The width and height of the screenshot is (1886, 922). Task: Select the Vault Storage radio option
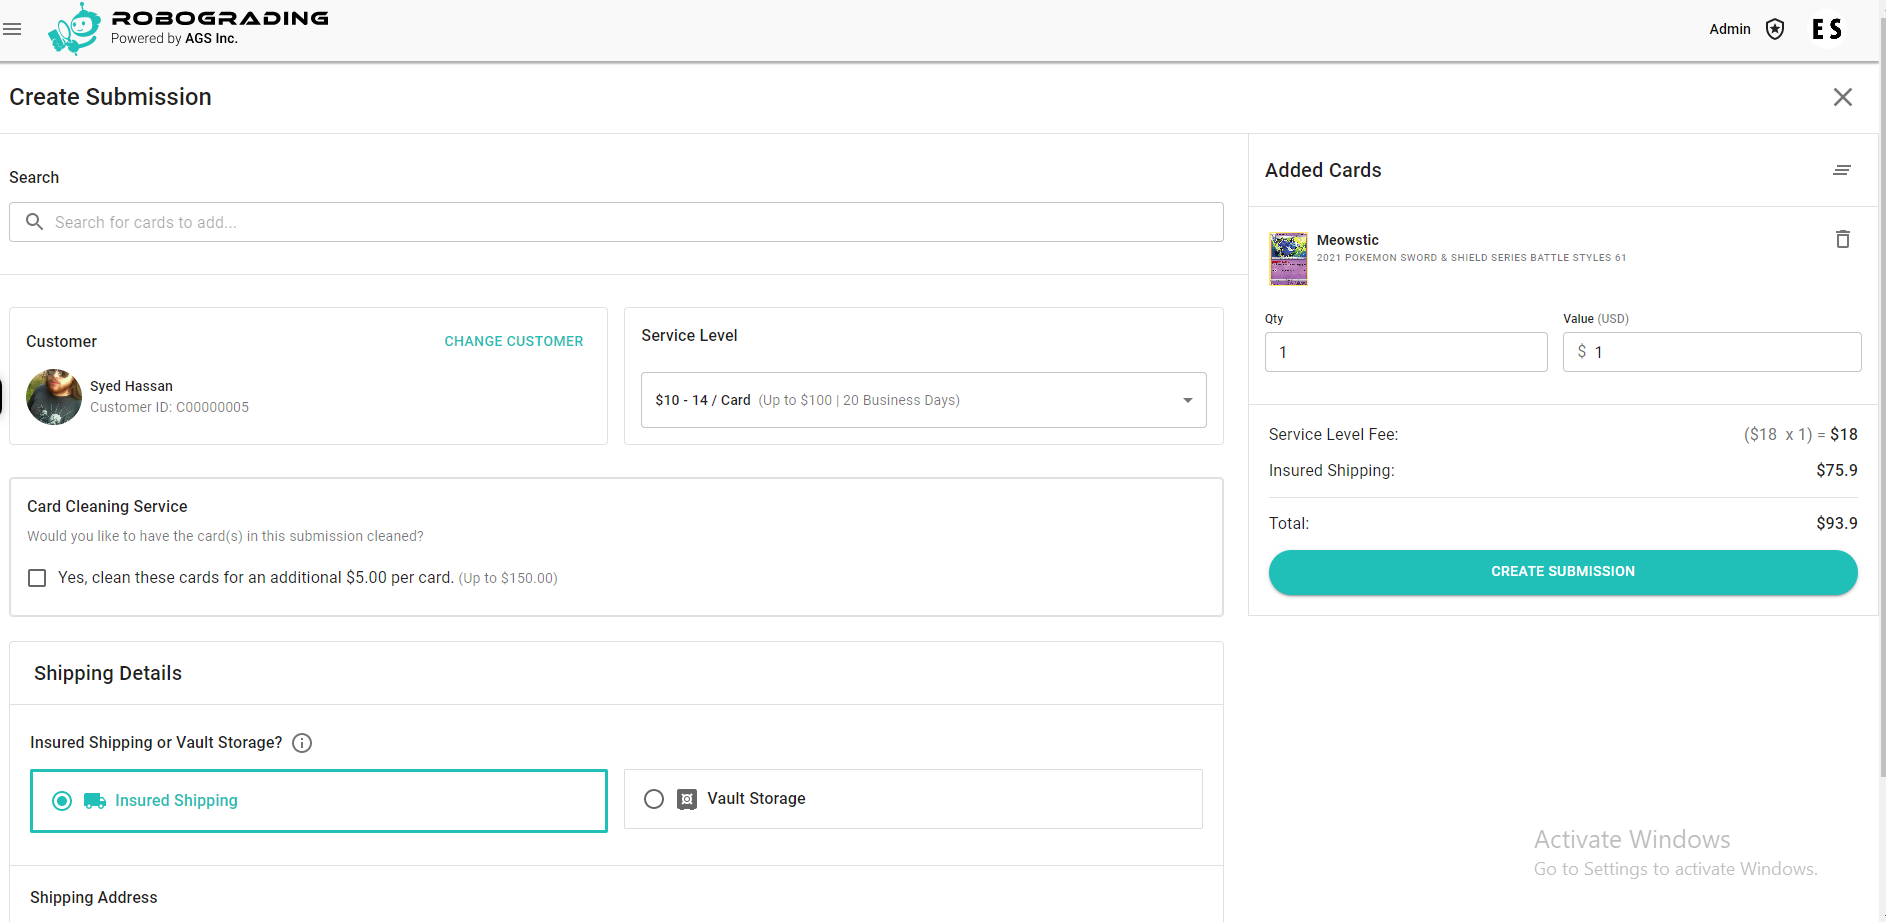tap(654, 799)
